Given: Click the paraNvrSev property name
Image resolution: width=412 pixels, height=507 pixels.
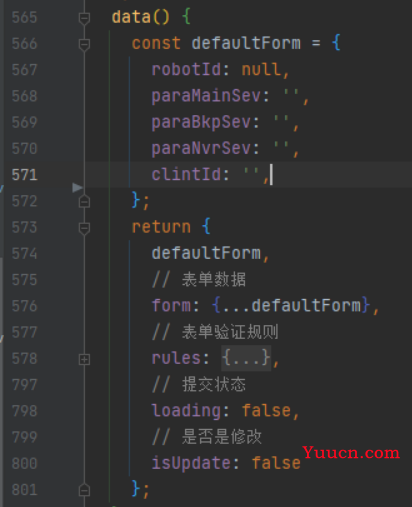Looking at the screenshot, I should (201, 148).
